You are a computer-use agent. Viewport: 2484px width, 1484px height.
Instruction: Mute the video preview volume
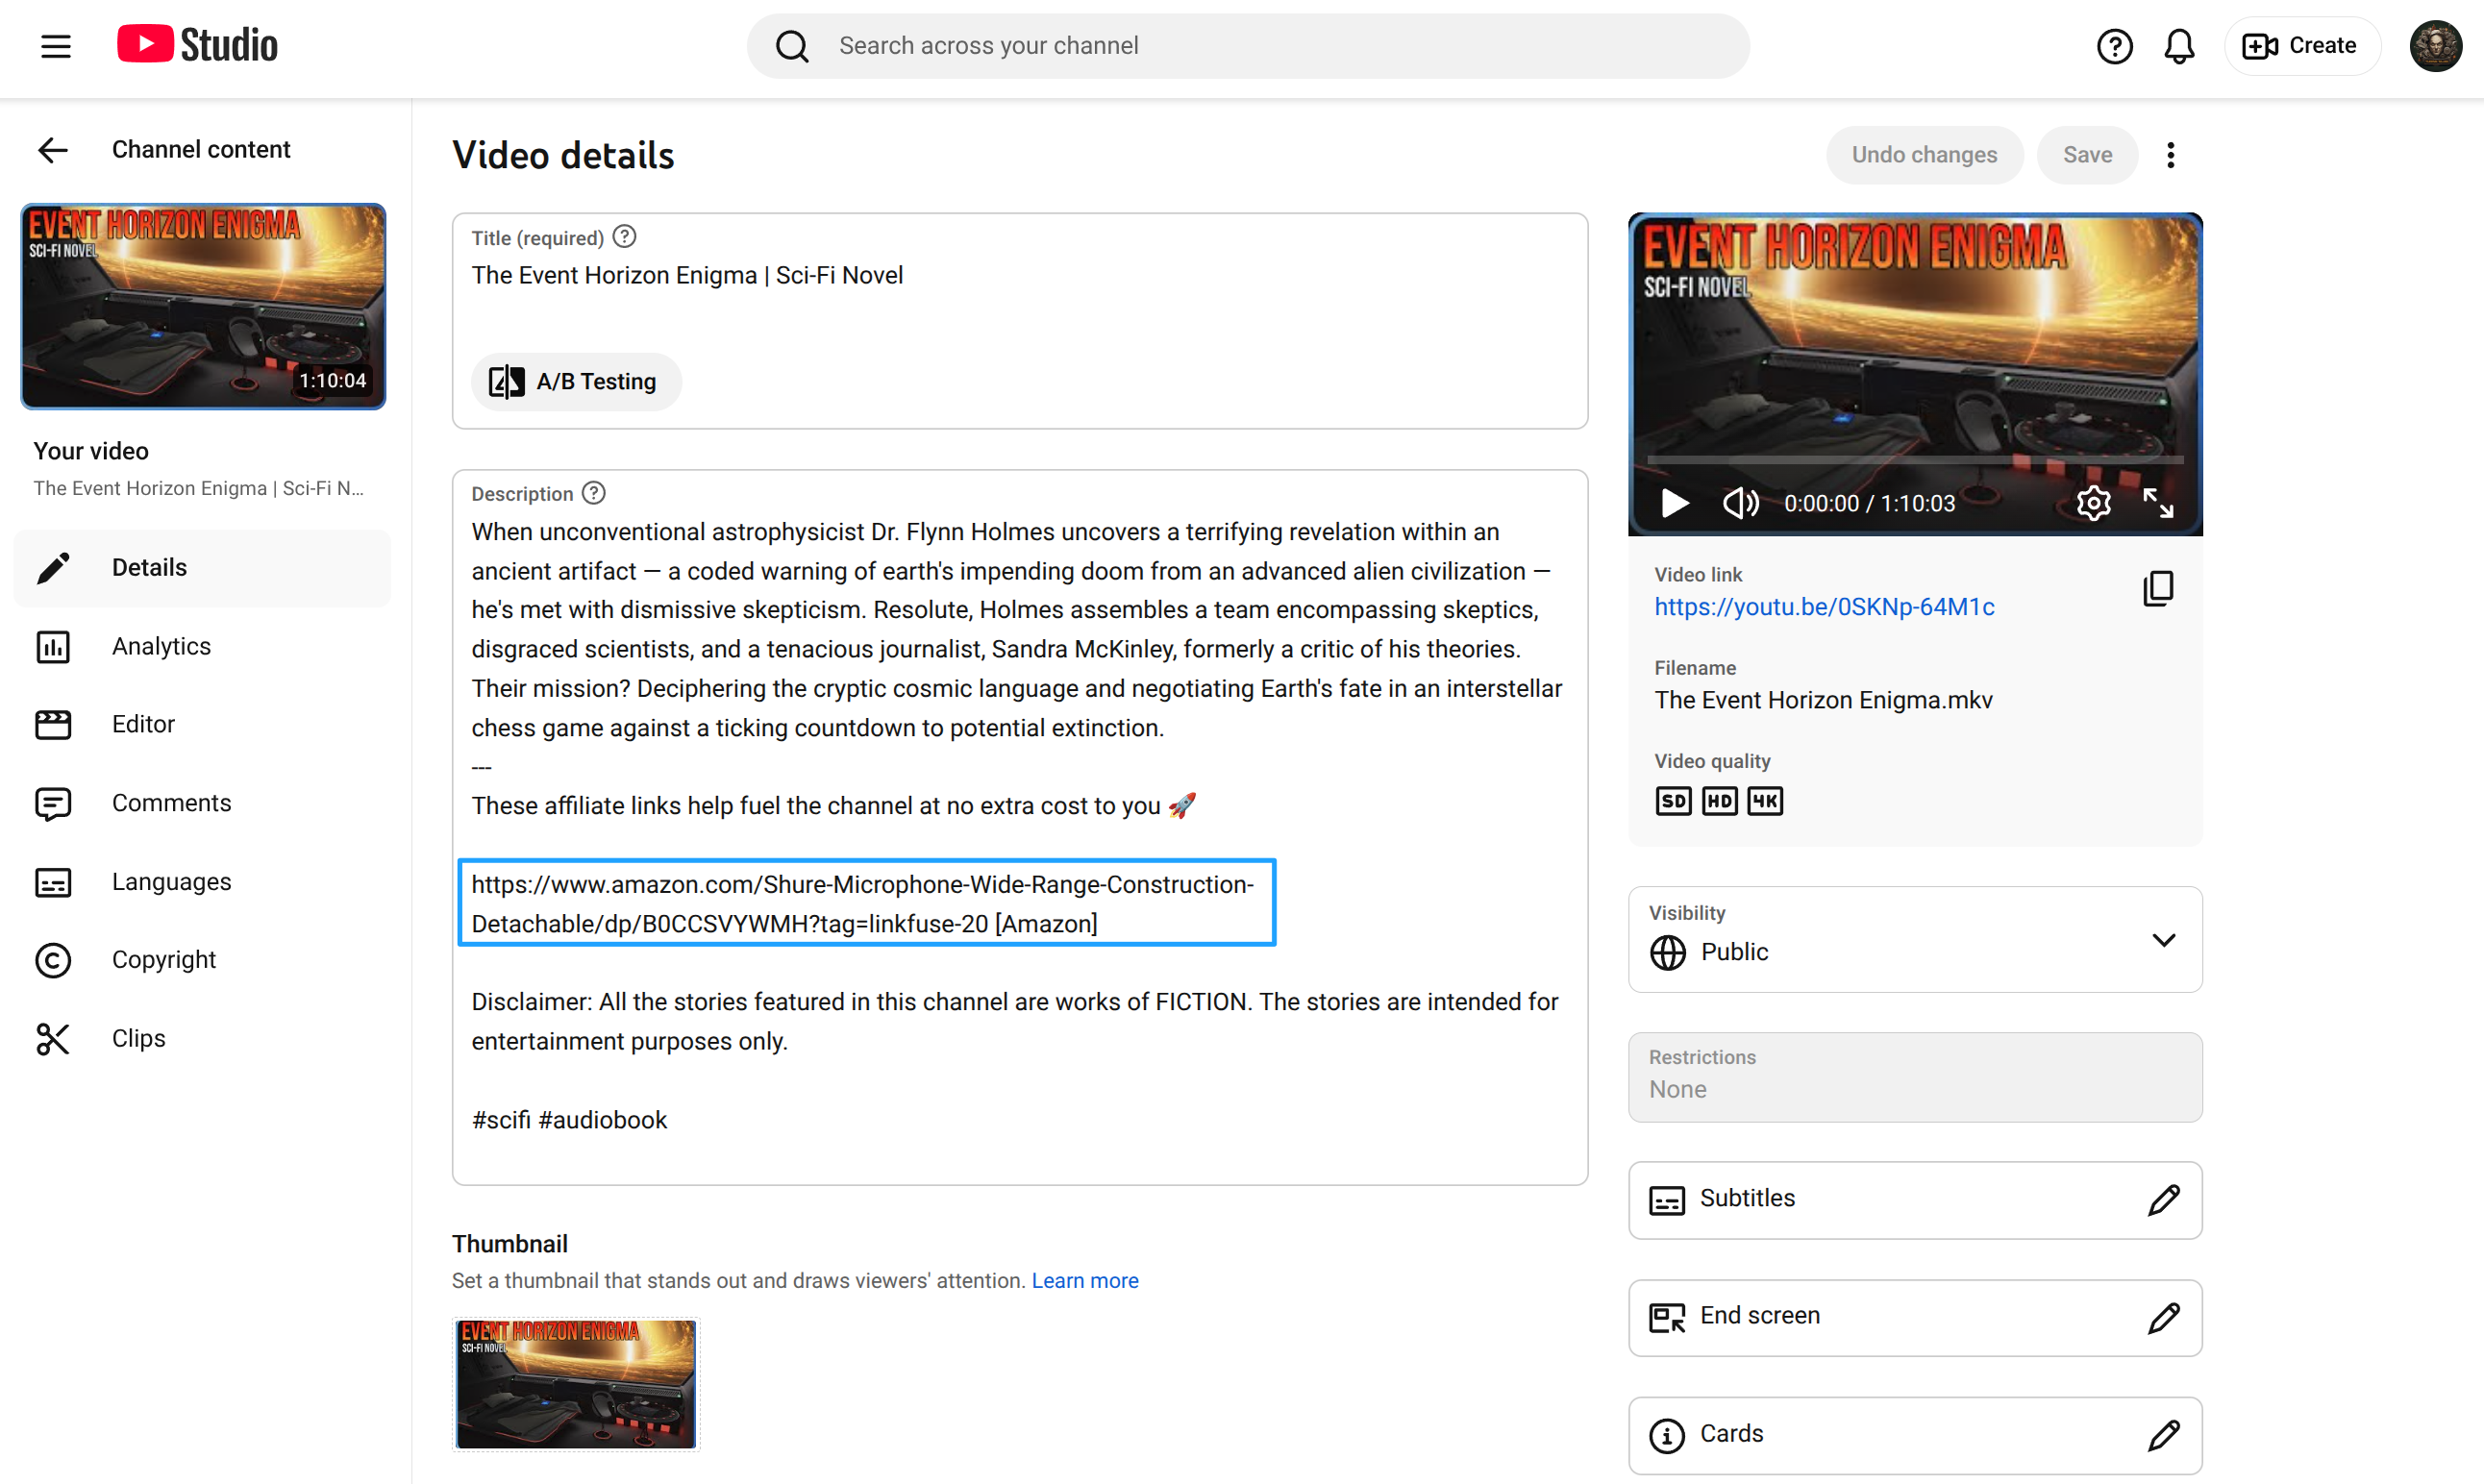[1739, 503]
